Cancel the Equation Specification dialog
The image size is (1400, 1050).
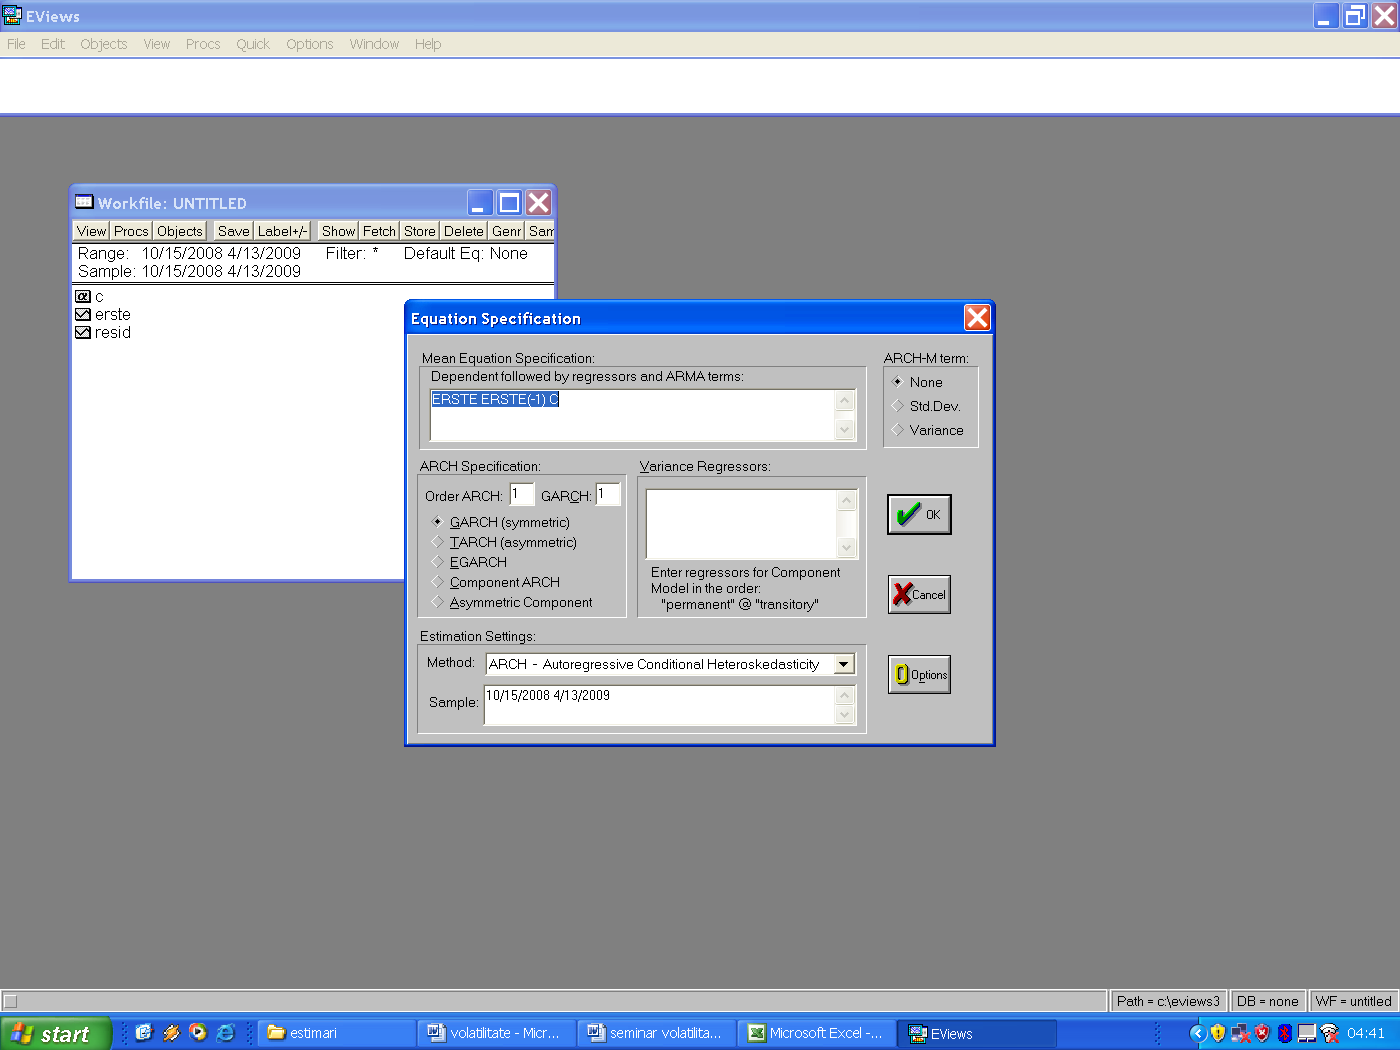[x=919, y=594]
